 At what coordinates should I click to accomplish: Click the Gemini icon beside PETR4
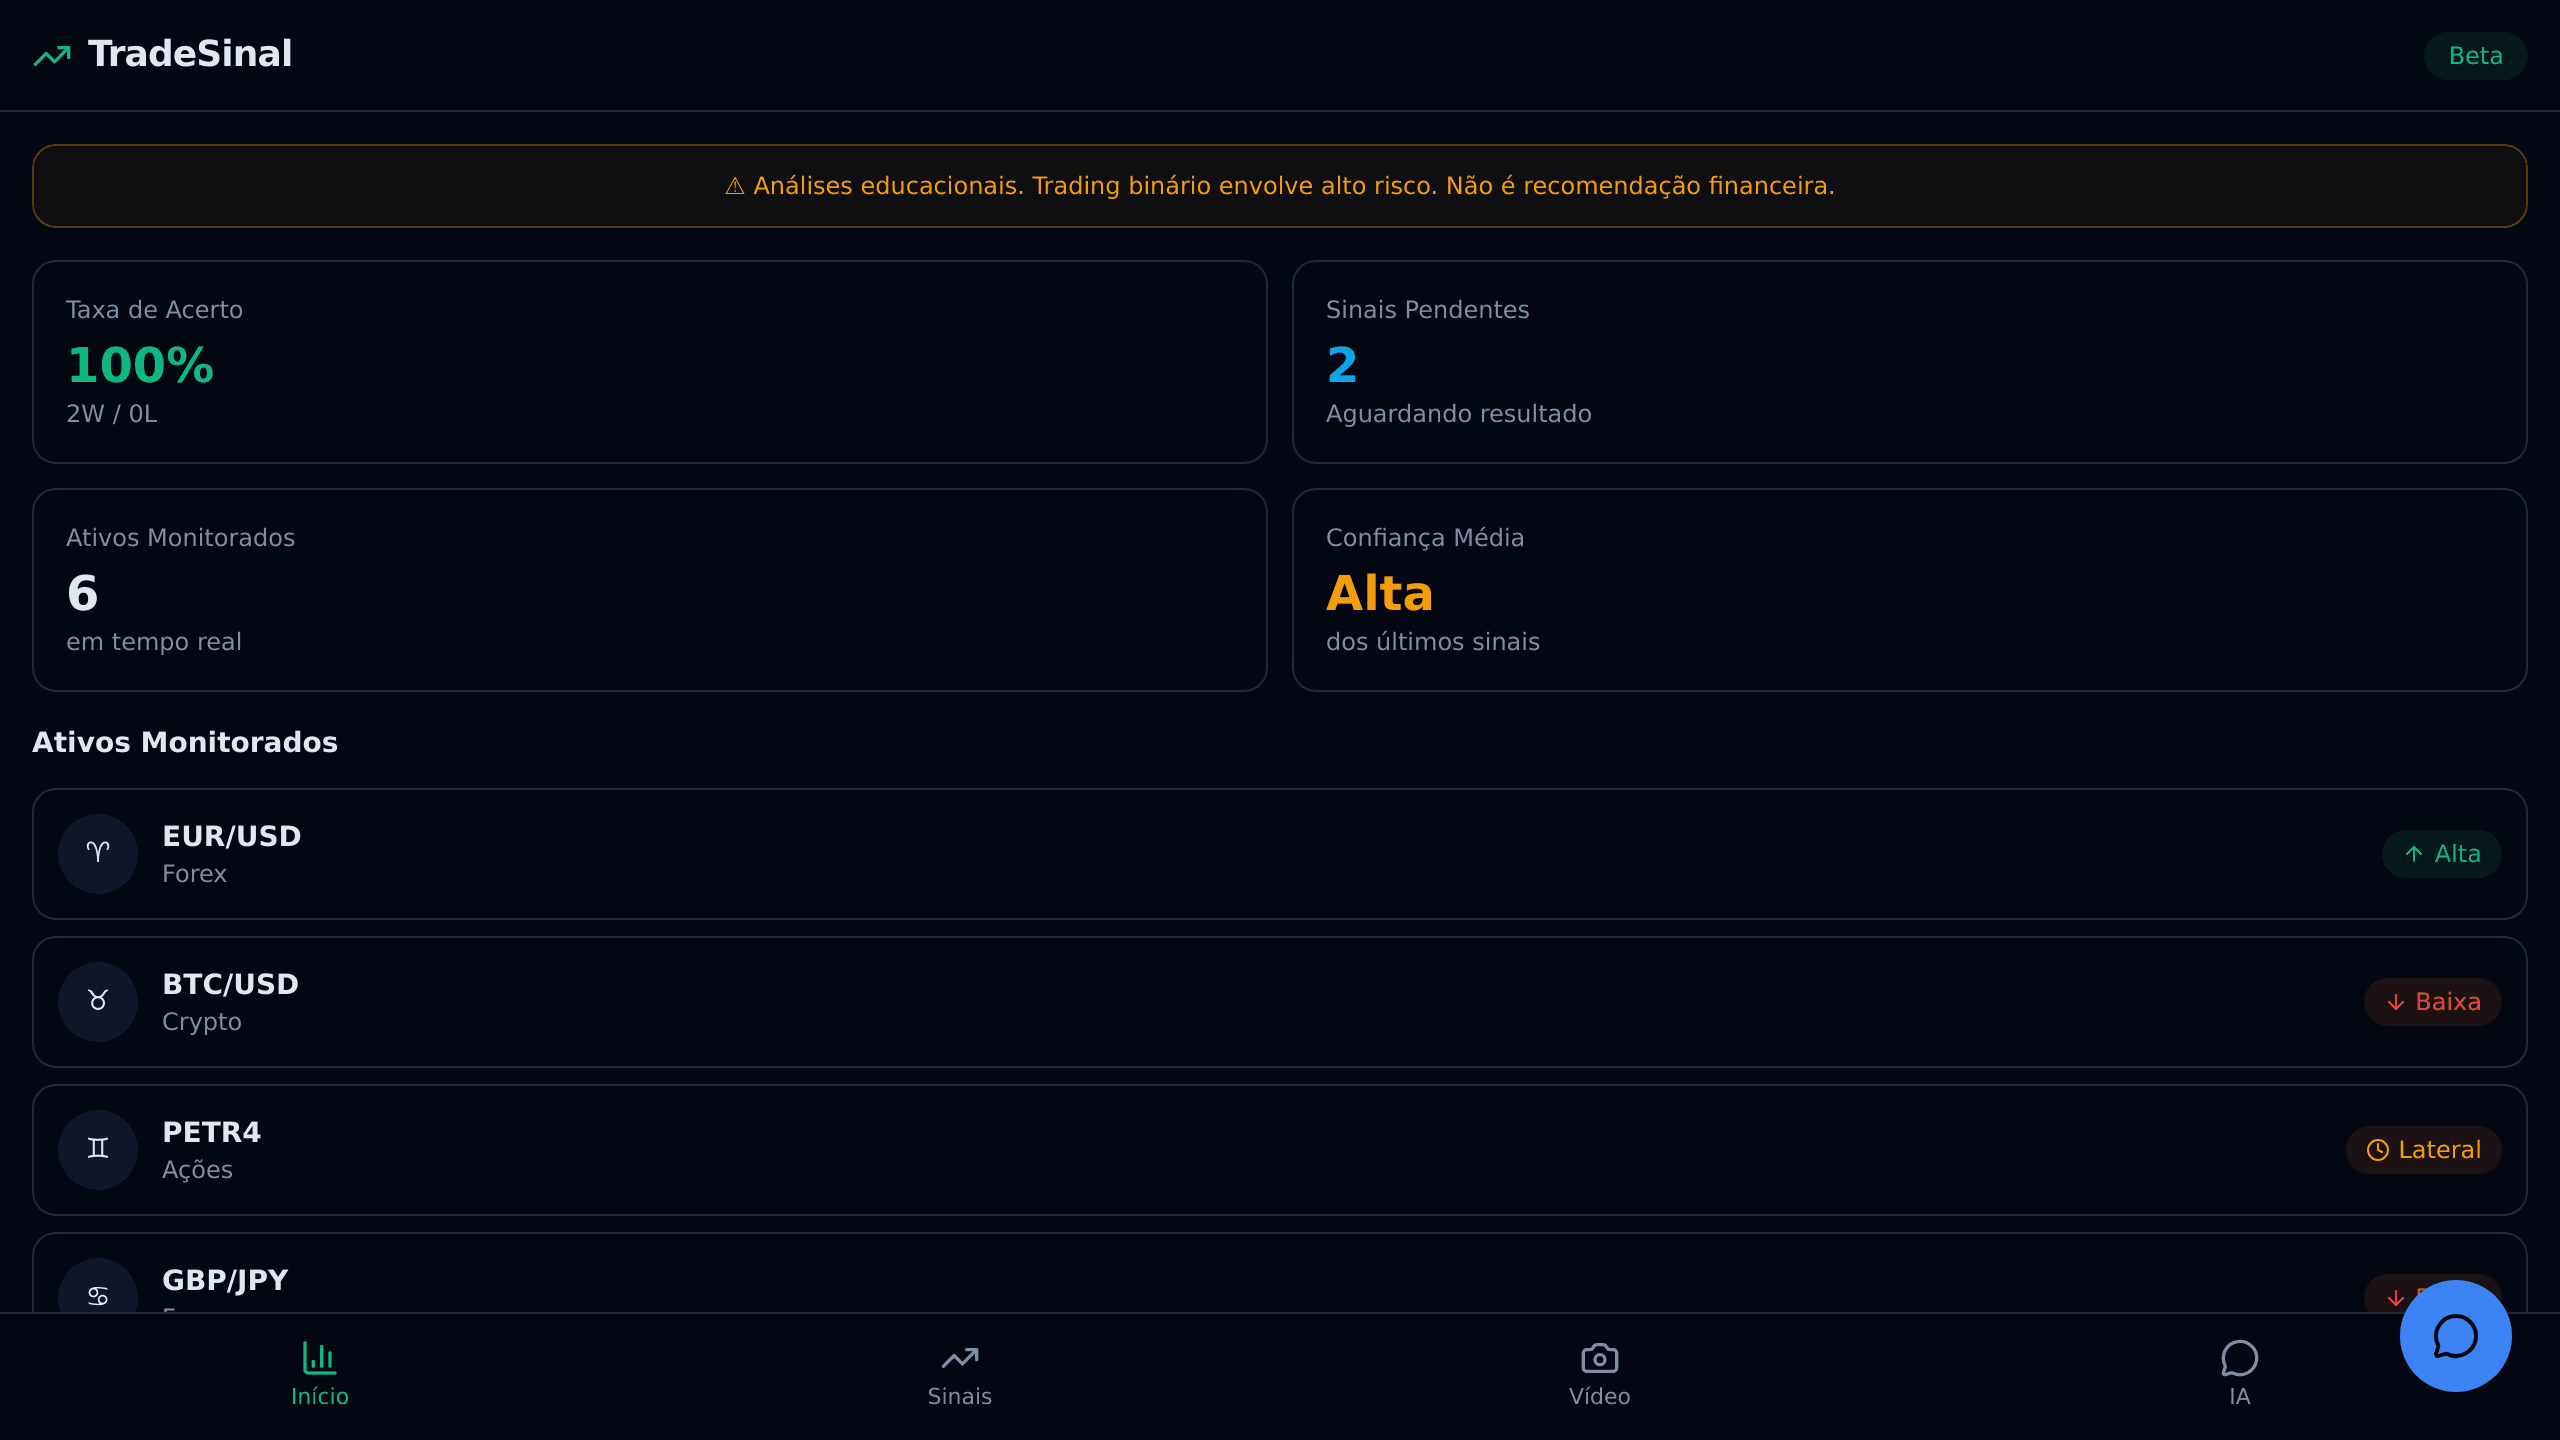[x=98, y=1150]
